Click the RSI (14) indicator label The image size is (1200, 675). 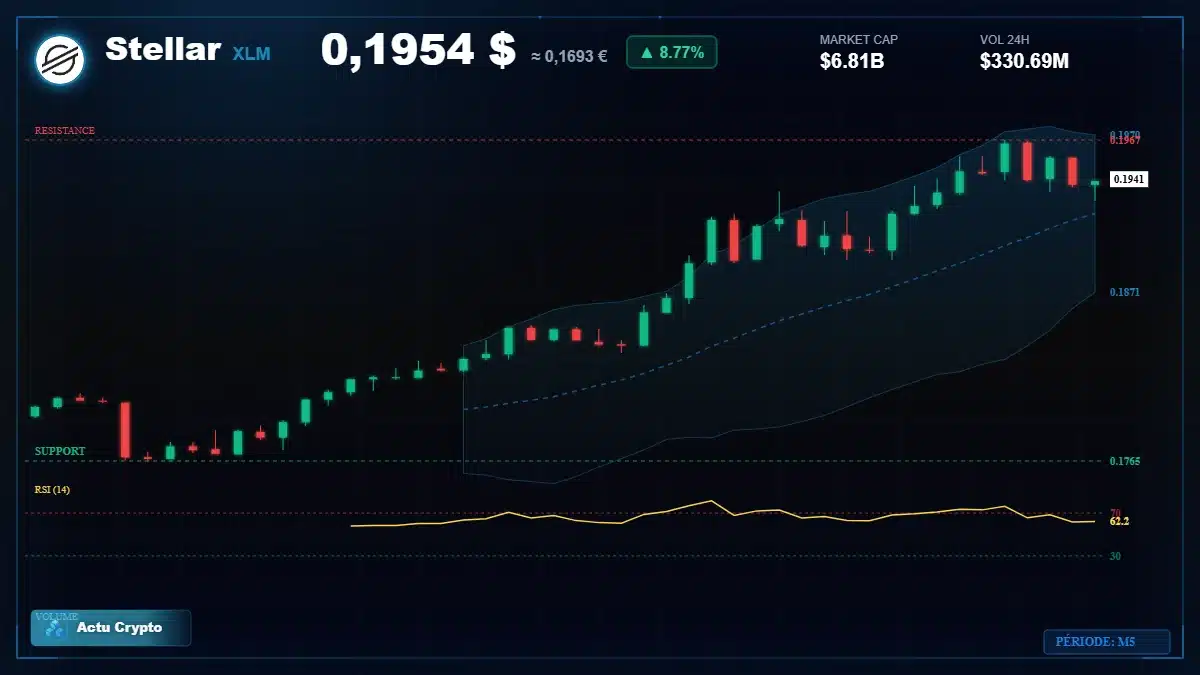[53, 489]
